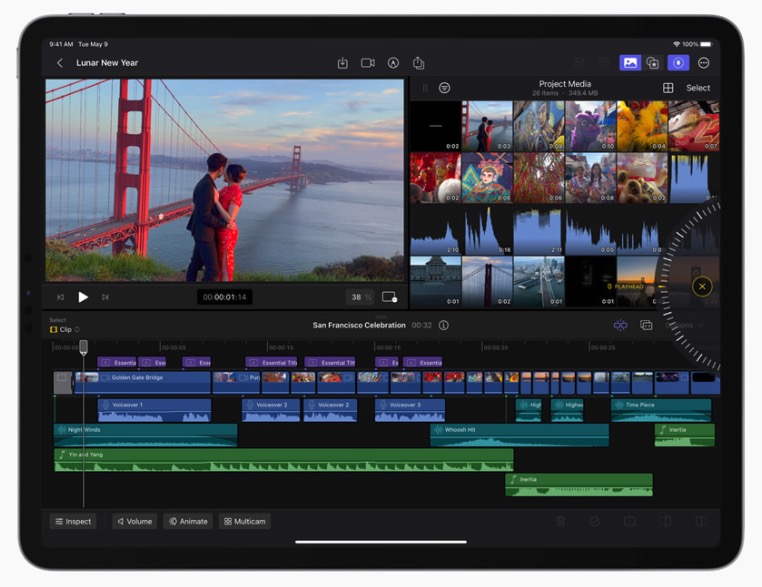Open the Clip select mode dropdown

65,329
